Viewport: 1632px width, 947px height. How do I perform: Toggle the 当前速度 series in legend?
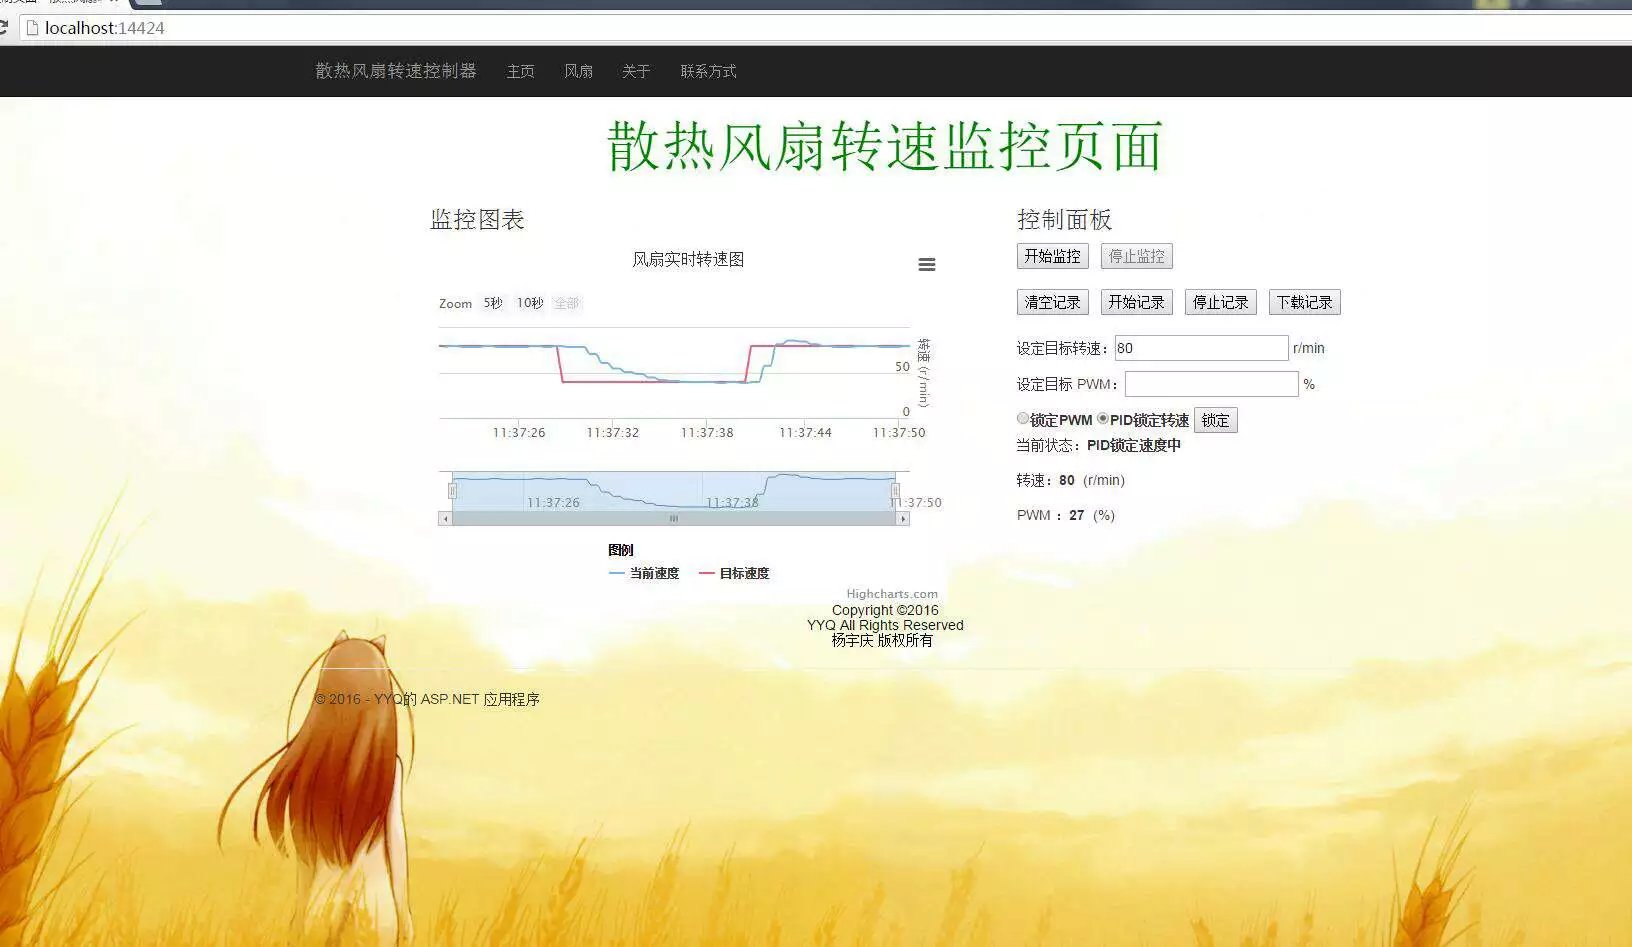point(645,573)
